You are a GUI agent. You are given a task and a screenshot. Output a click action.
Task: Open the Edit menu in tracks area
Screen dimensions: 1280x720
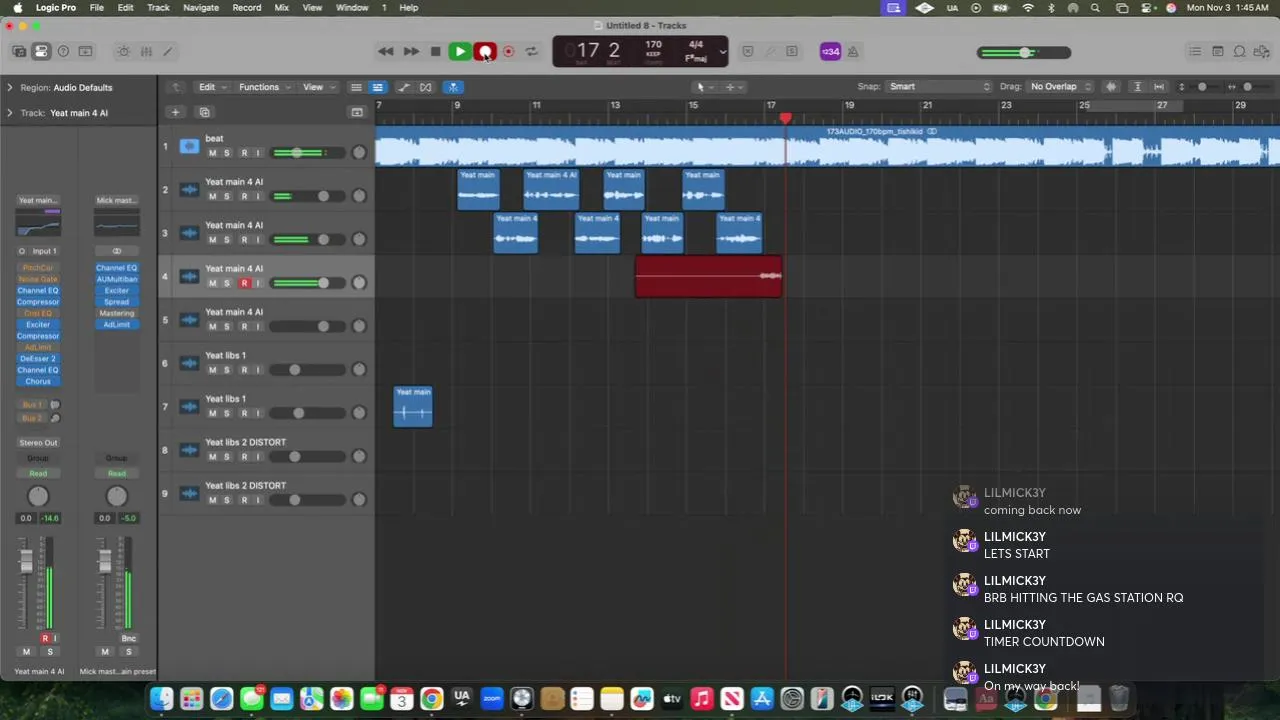[x=211, y=87]
